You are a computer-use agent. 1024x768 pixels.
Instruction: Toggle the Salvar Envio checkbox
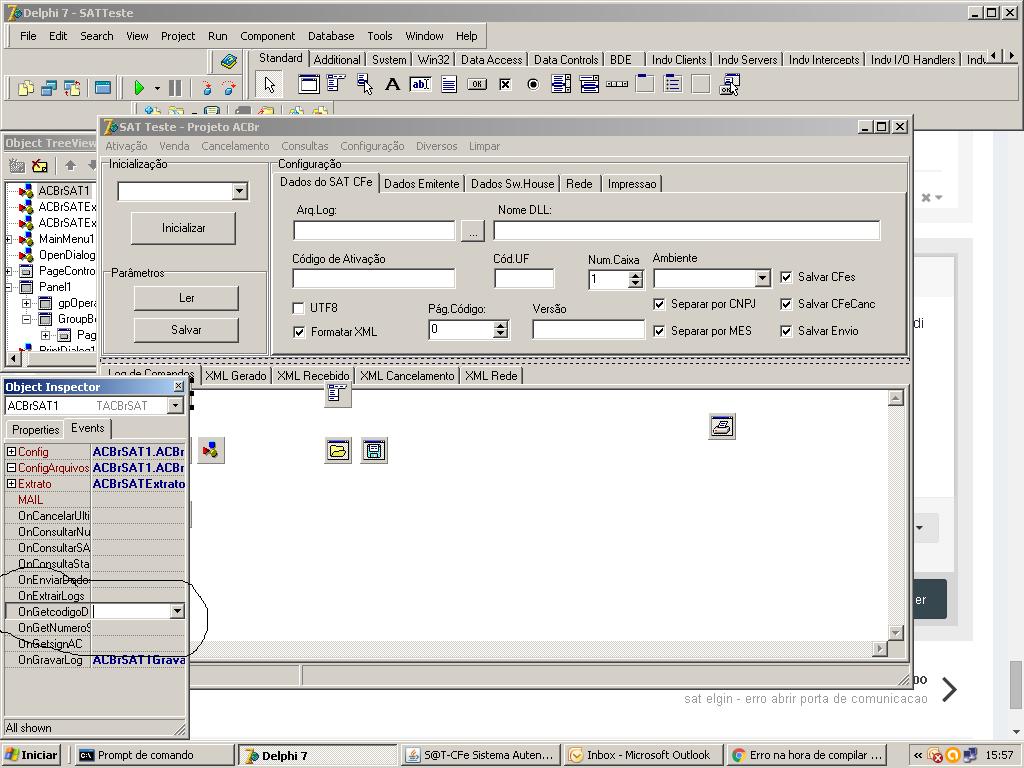click(x=786, y=331)
